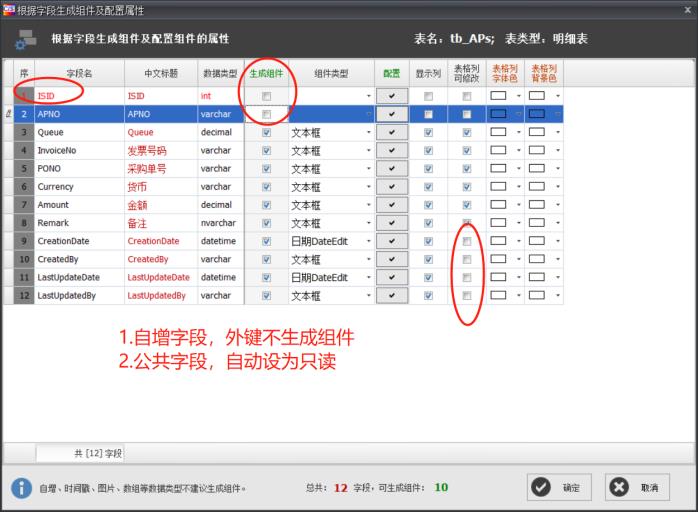698x513 pixels.
Task: Open component type dropdown for ISID row
Action: [x=369, y=96]
